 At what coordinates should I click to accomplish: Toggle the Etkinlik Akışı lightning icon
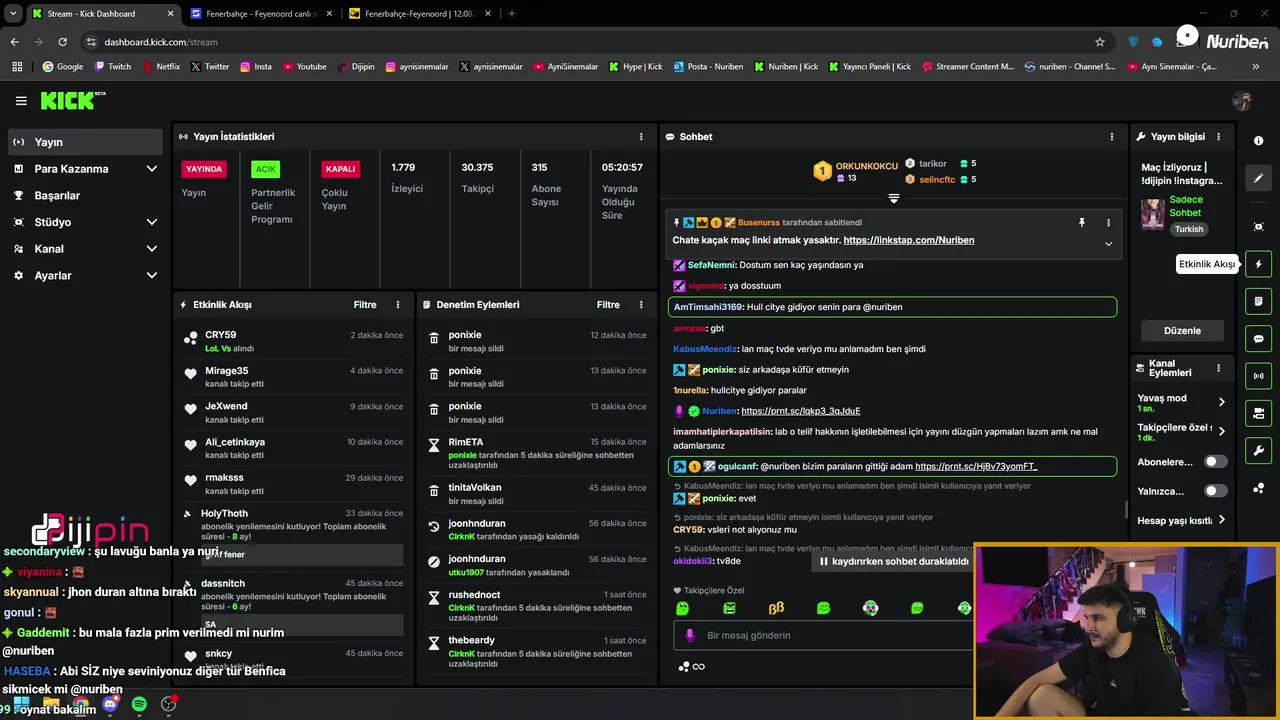coord(1258,264)
